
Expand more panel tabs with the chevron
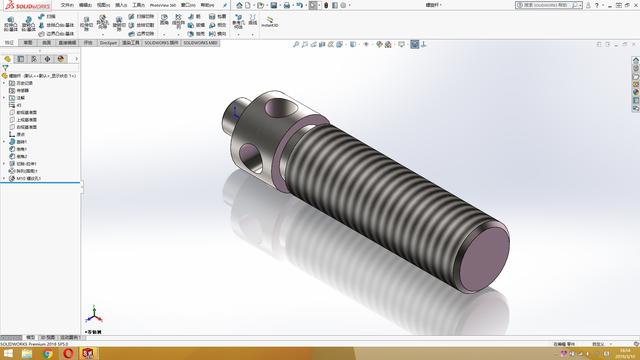click(x=76, y=59)
